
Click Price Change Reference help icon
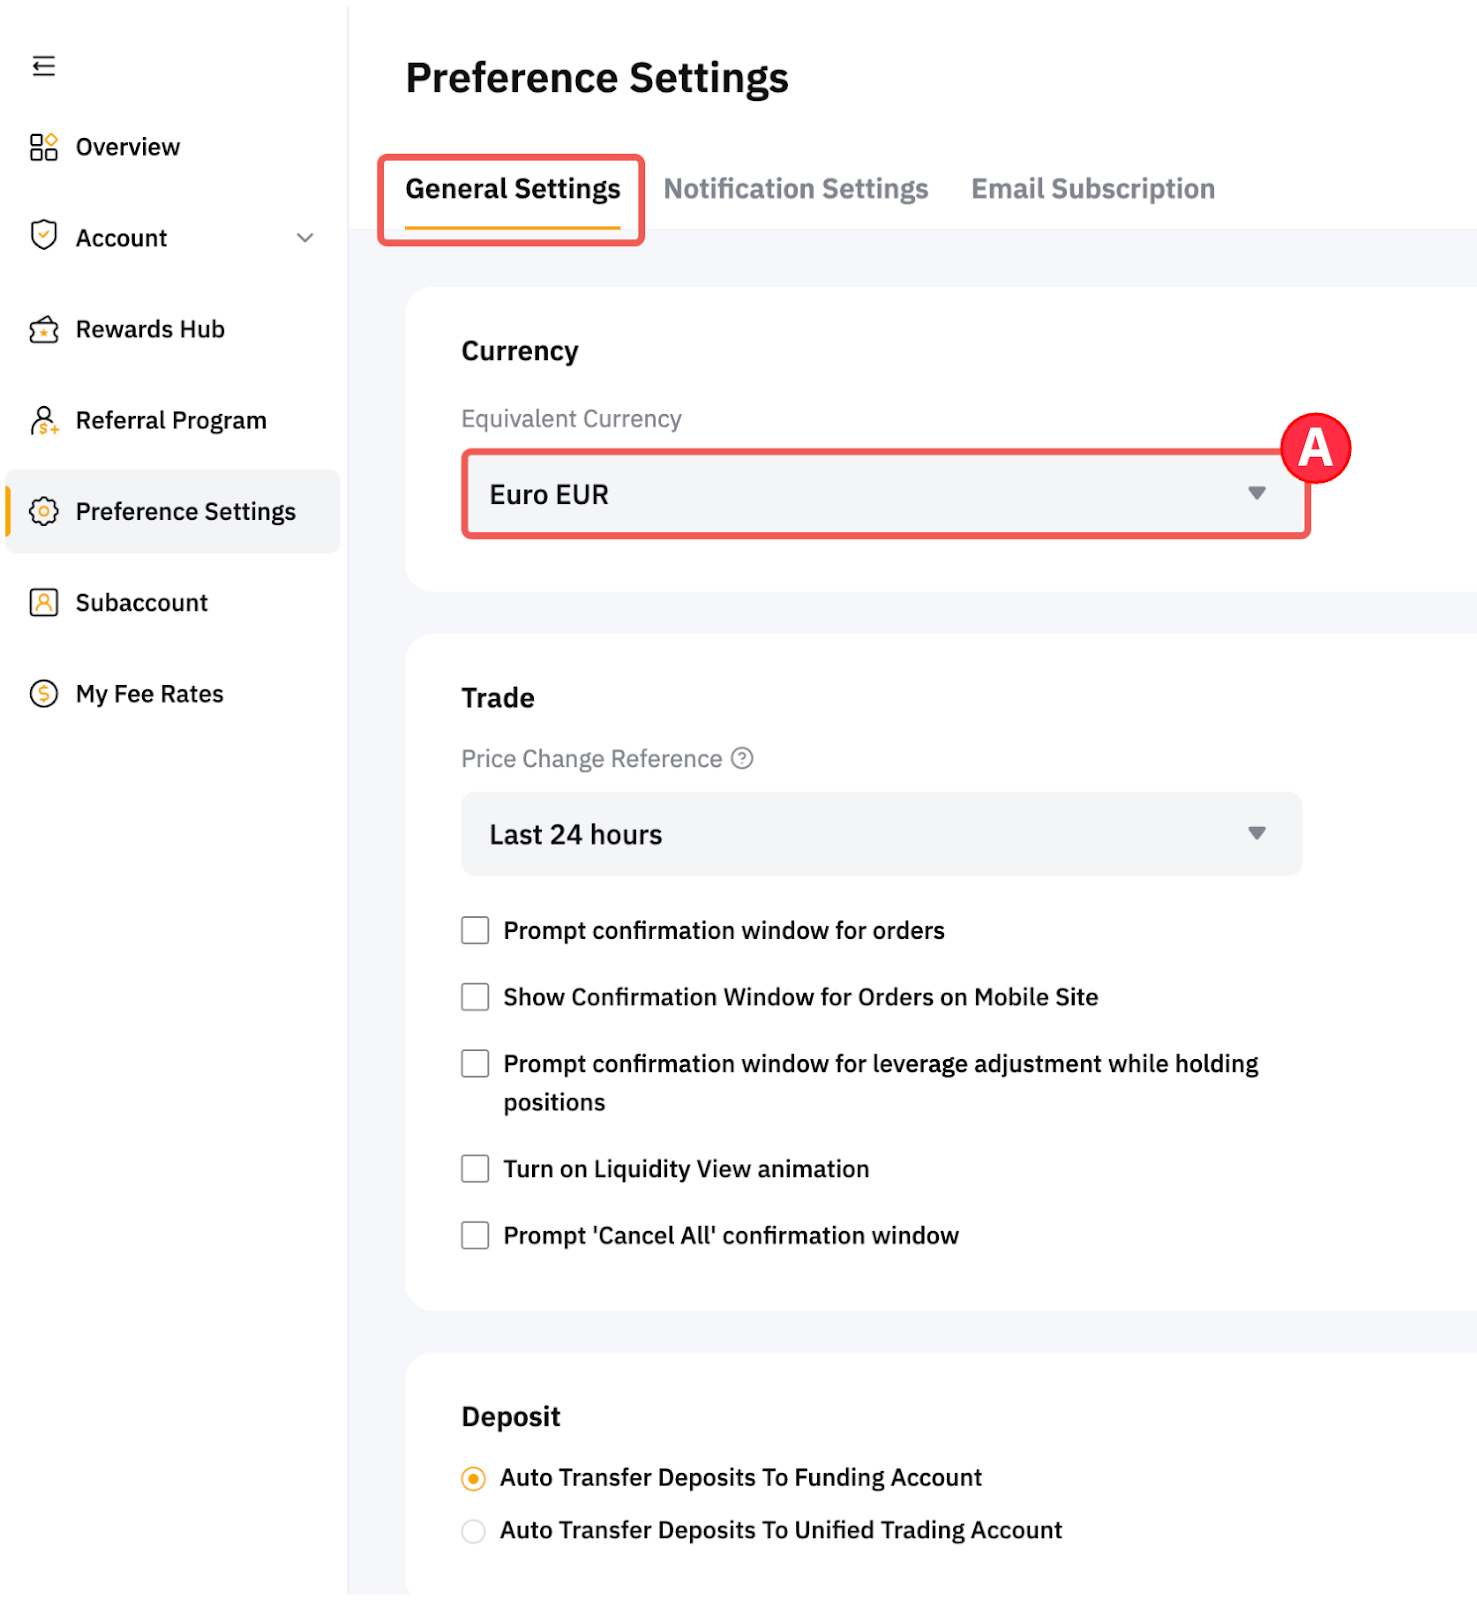[x=742, y=759]
